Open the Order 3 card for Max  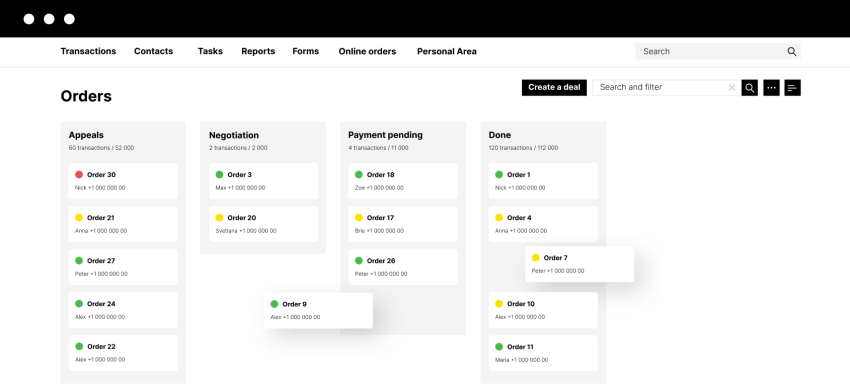point(263,181)
